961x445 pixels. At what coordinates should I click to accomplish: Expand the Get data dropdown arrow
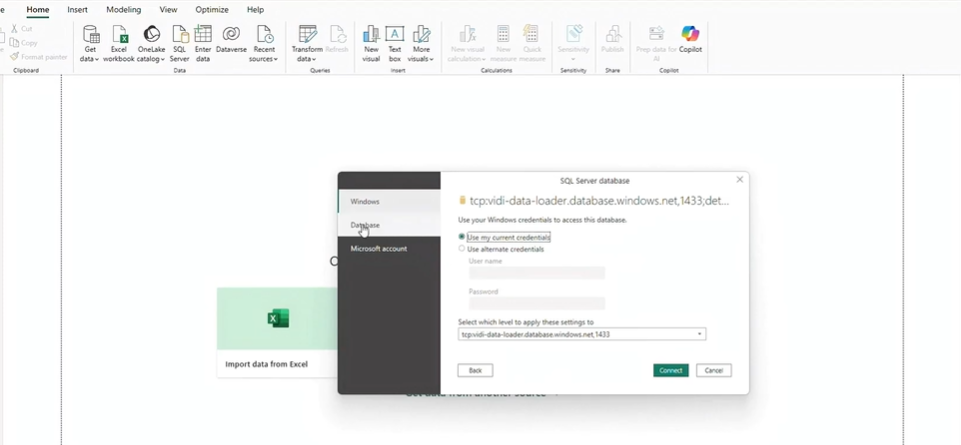tap(97, 59)
